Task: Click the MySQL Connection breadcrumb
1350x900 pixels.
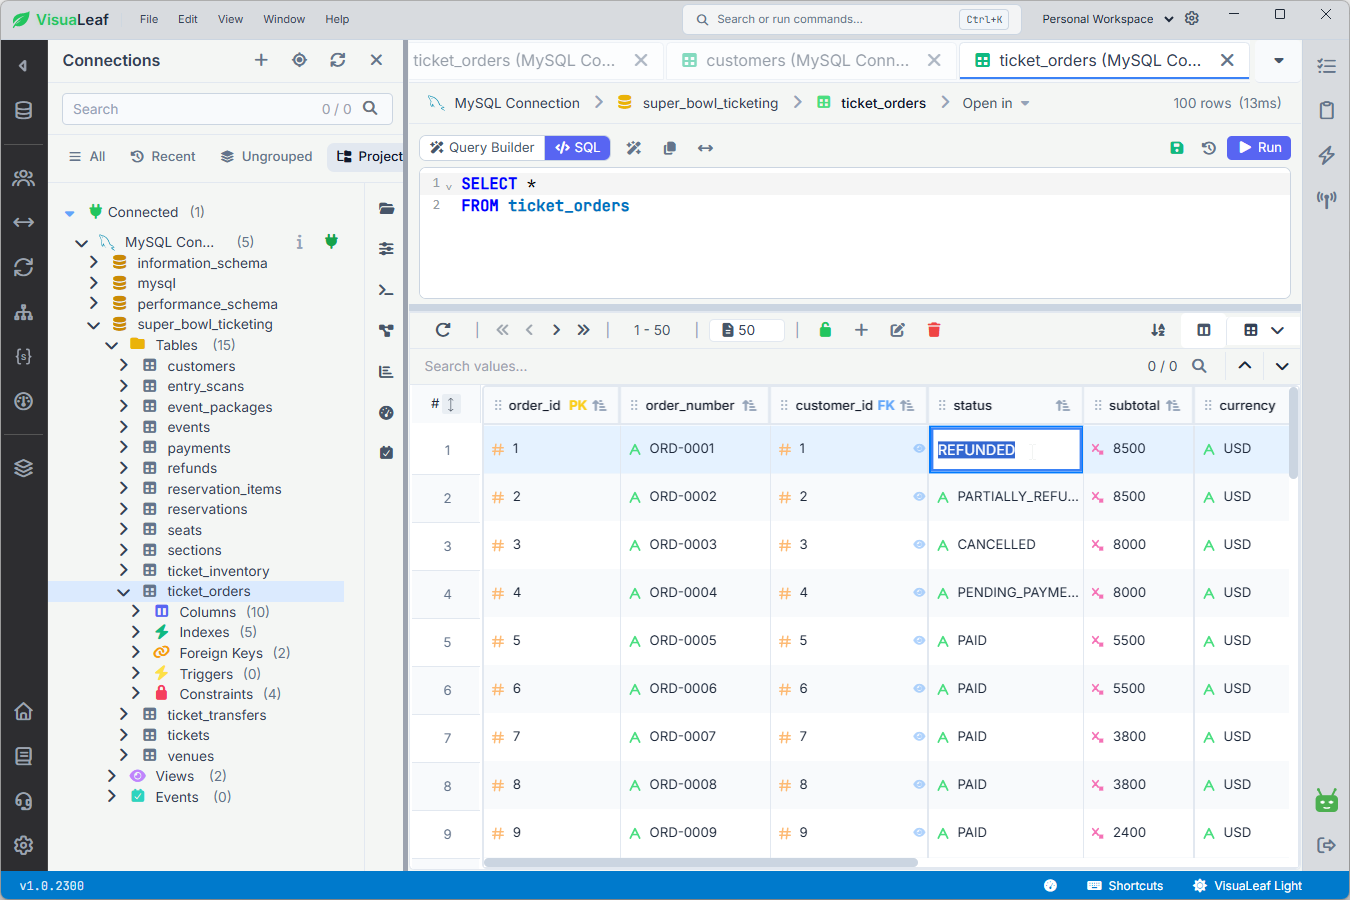Action: 504,103
